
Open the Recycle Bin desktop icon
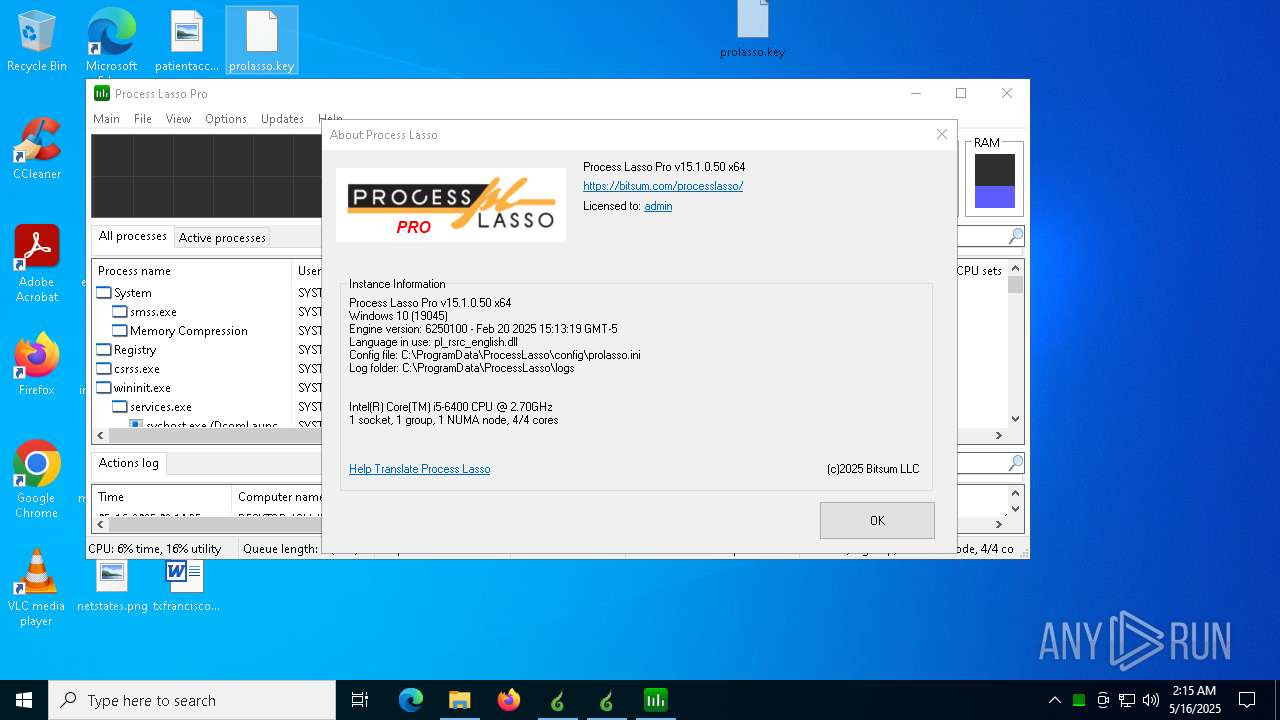(x=36, y=41)
